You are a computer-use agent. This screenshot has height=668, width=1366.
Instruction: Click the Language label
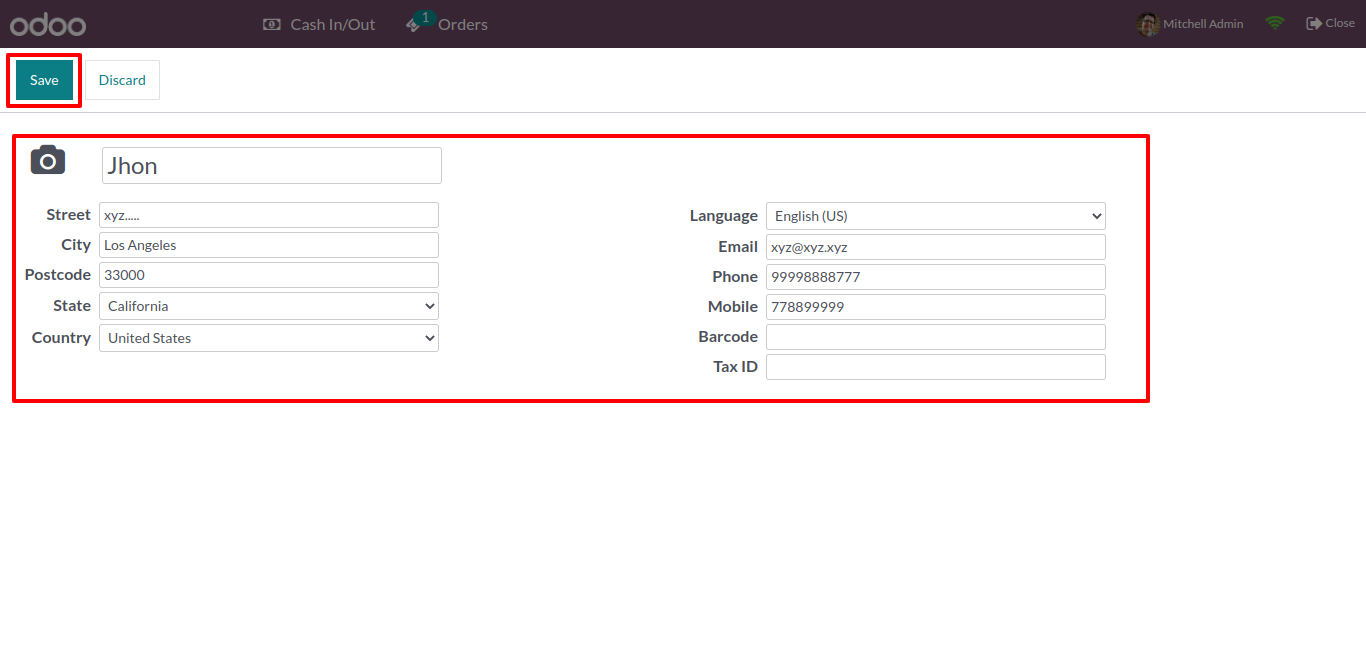pyautogui.click(x=724, y=216)
